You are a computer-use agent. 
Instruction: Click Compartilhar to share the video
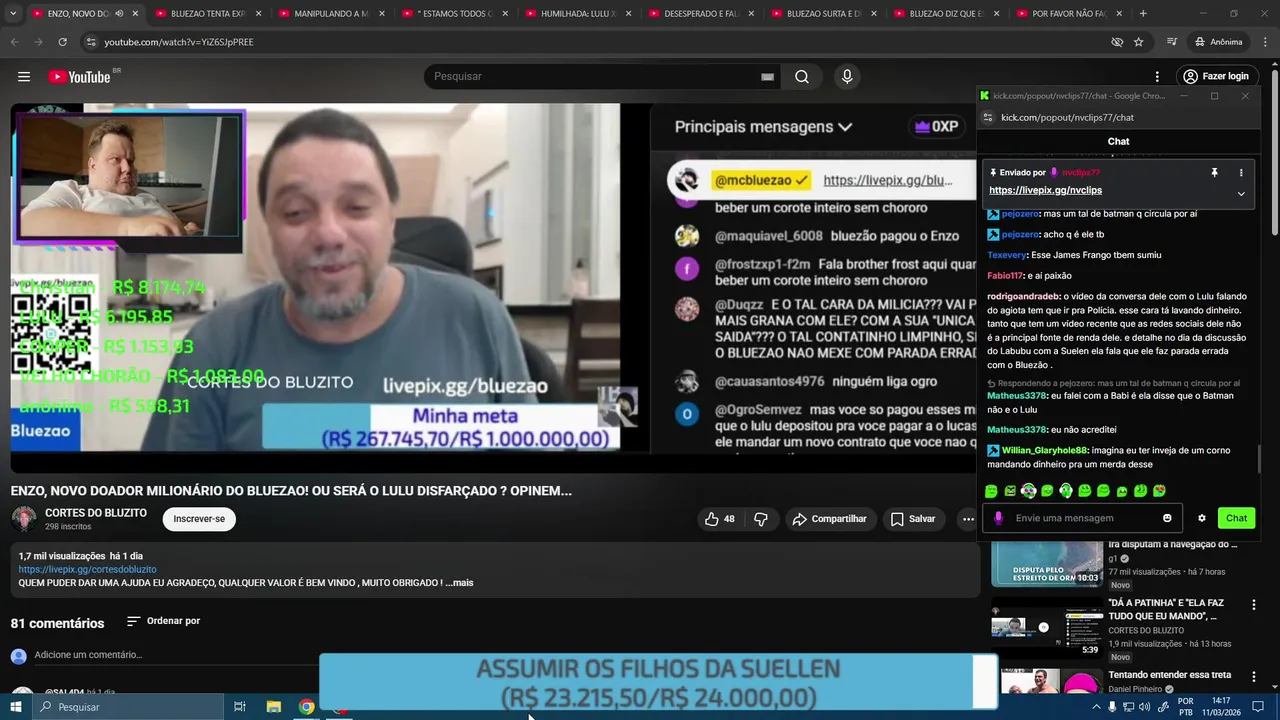click(x=829, y=519)
